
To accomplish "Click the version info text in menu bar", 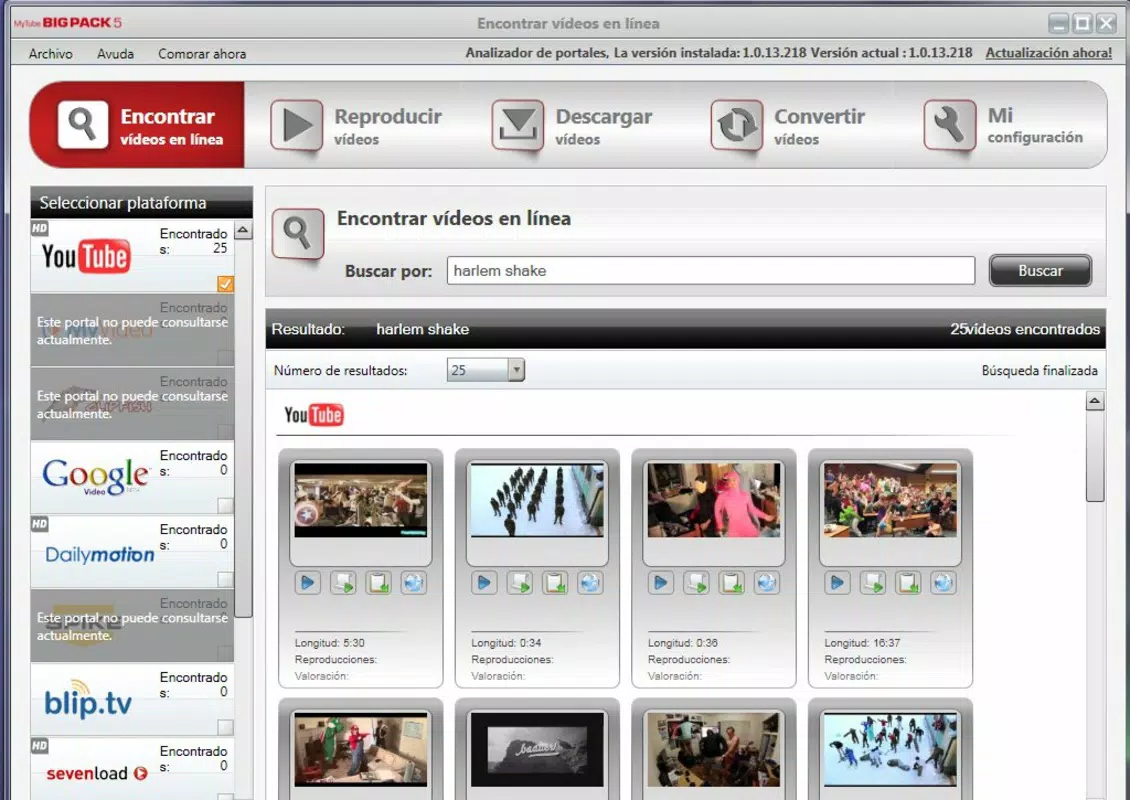I will (x=719, y=53).
